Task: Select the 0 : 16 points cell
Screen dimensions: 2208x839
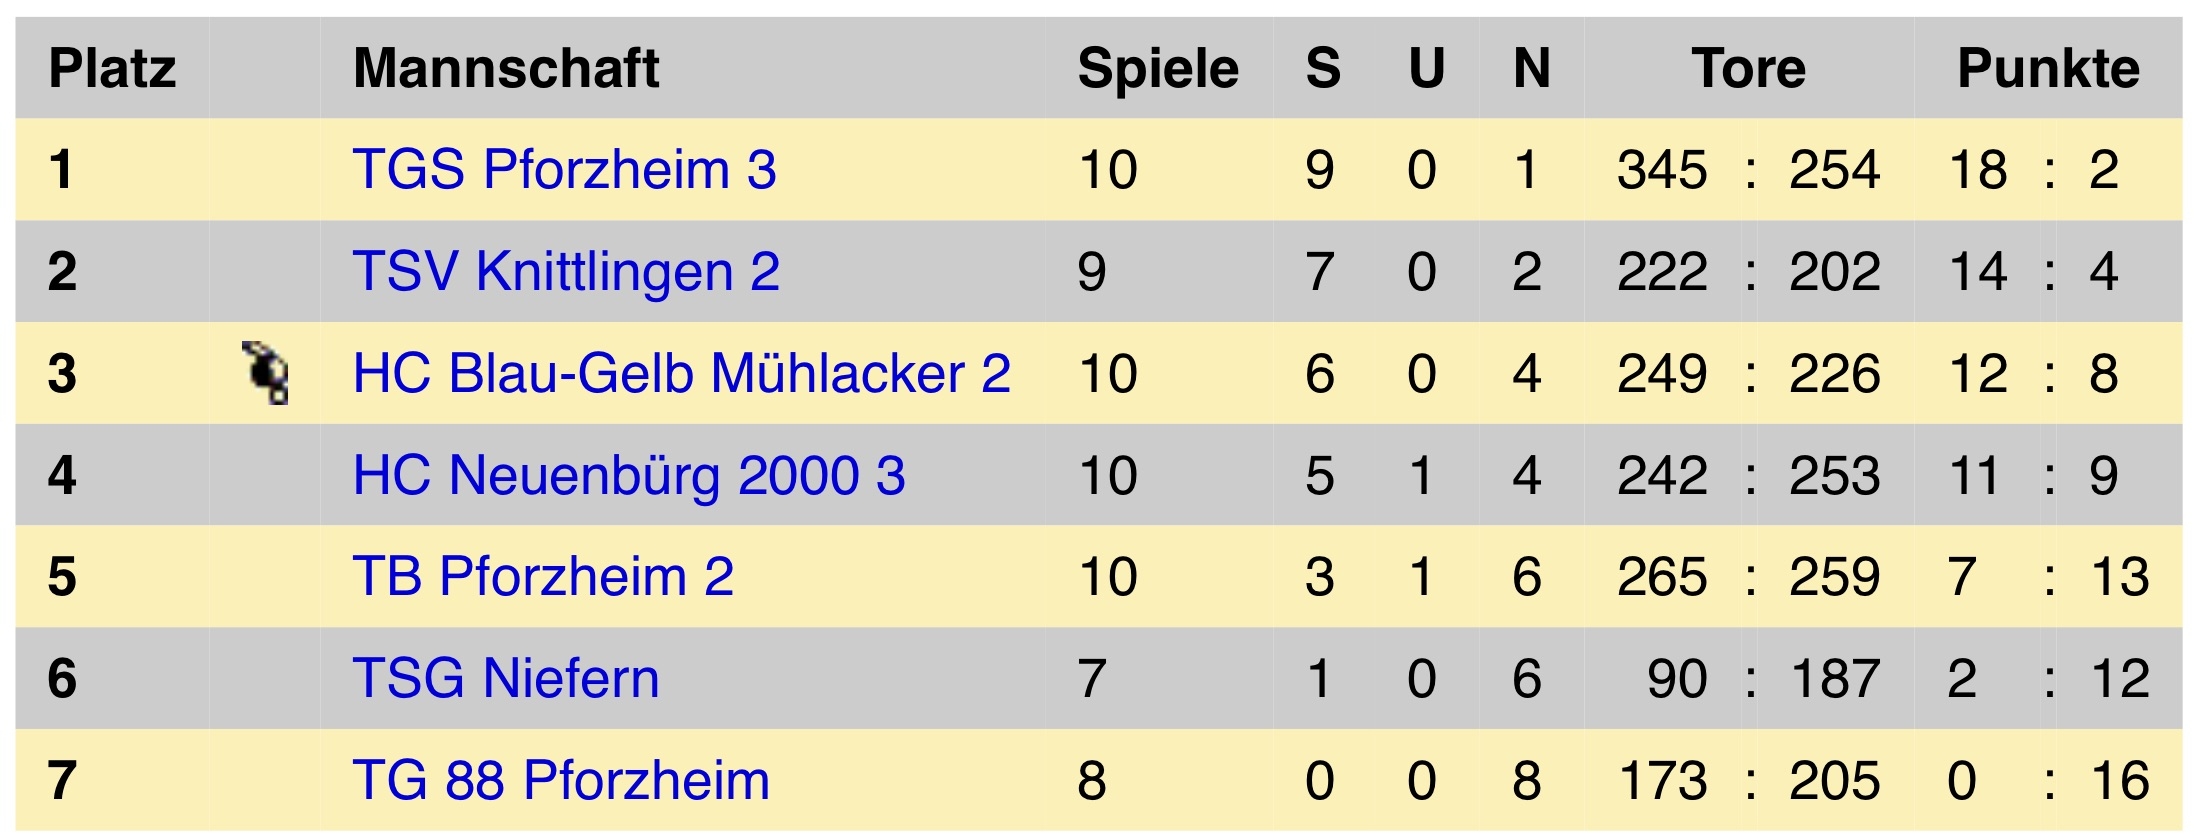Action: tap(2049, 781)
